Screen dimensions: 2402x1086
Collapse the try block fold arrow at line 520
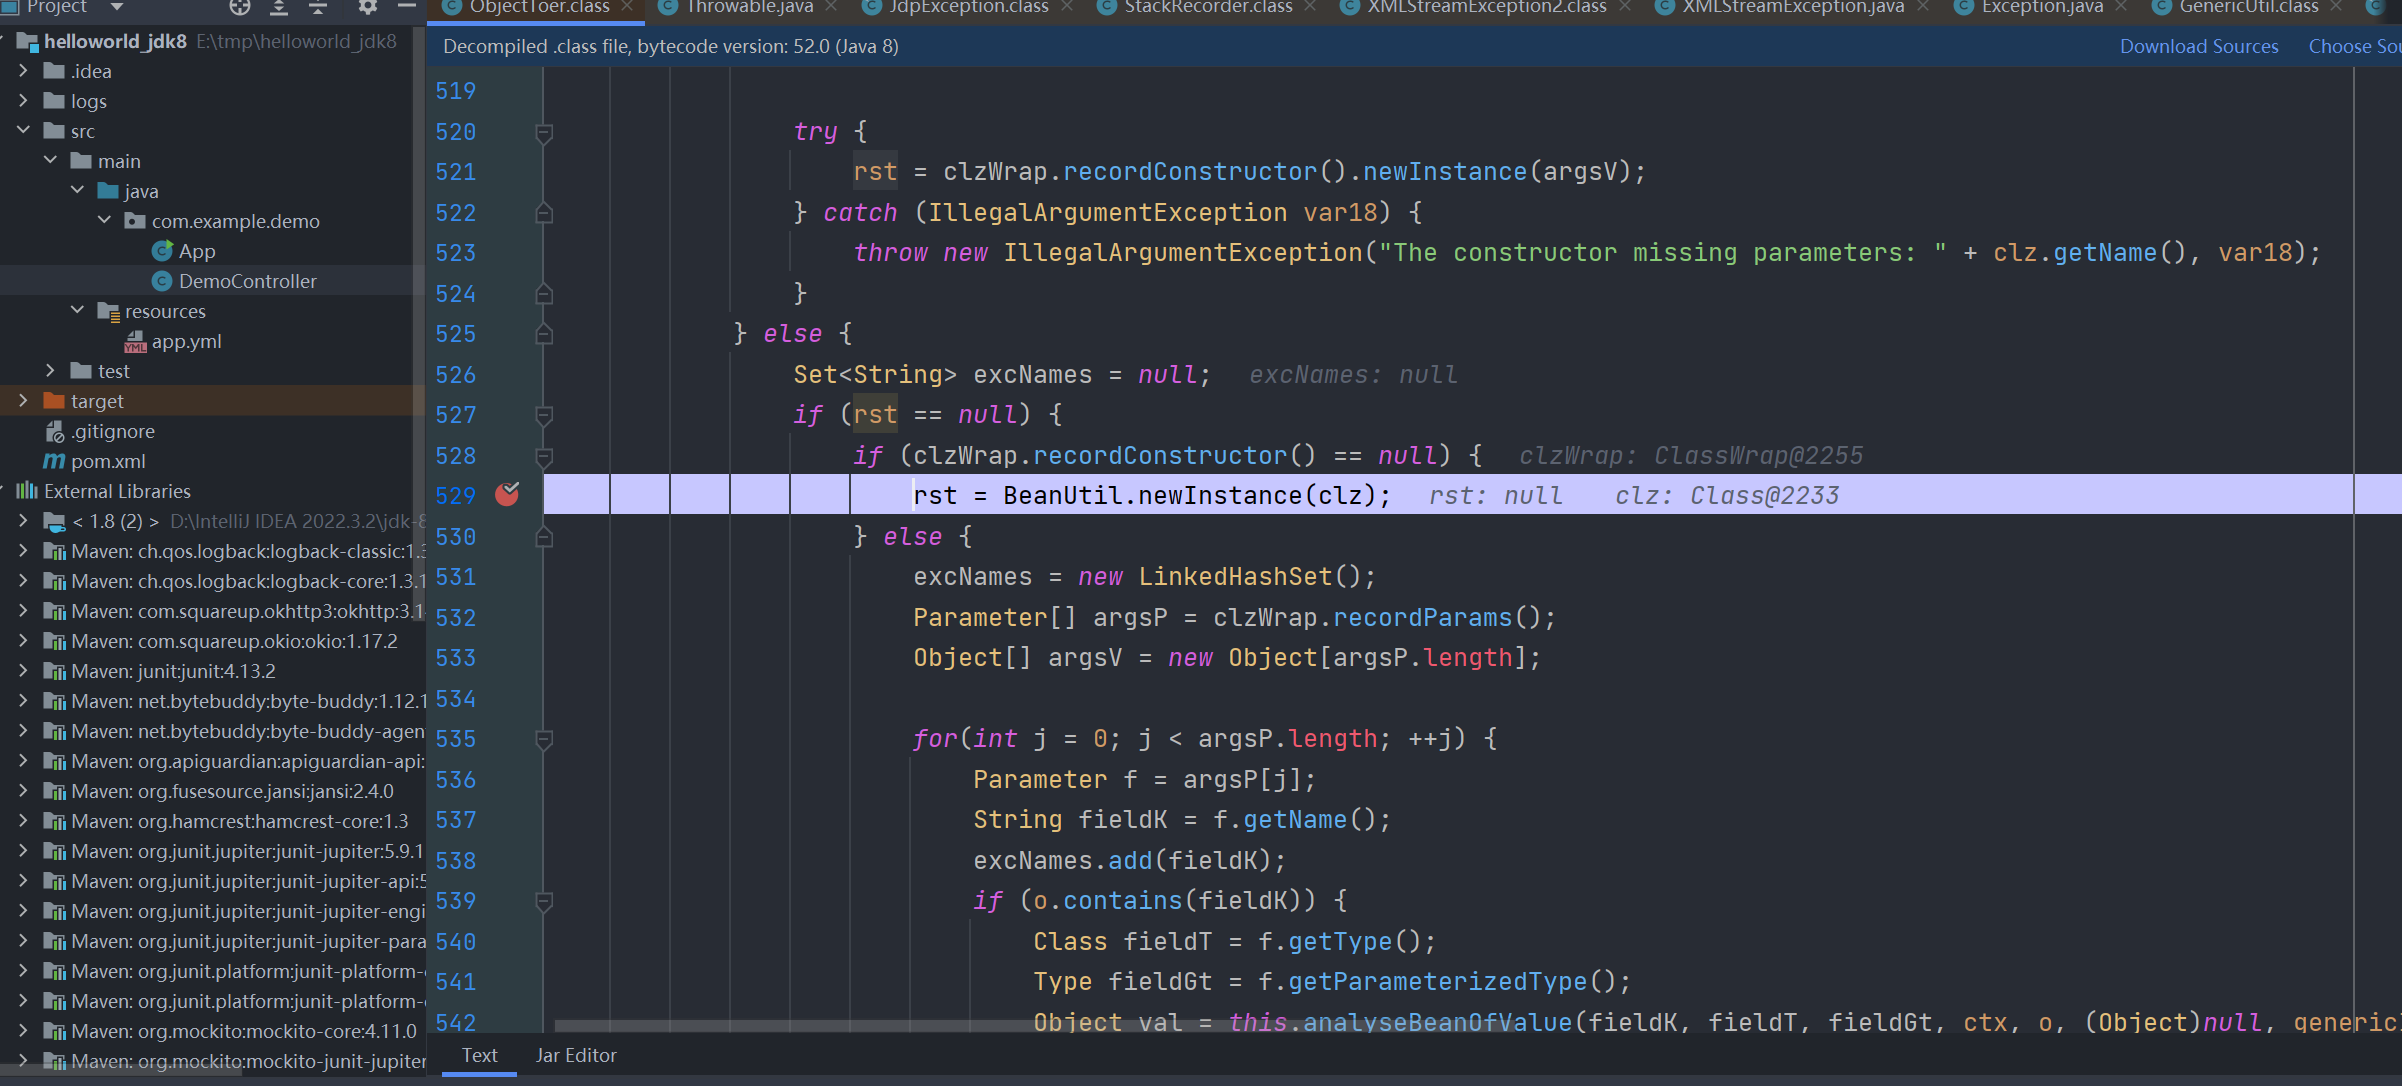(x=544, y=131)
